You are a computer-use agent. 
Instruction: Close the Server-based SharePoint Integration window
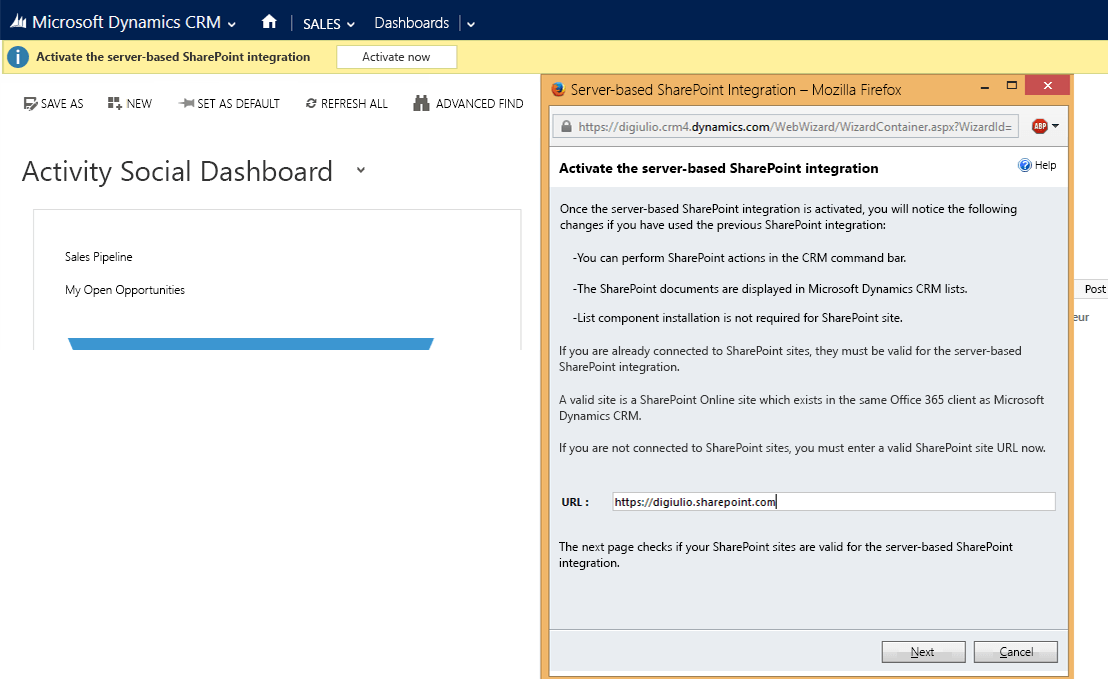(1047, 85)
